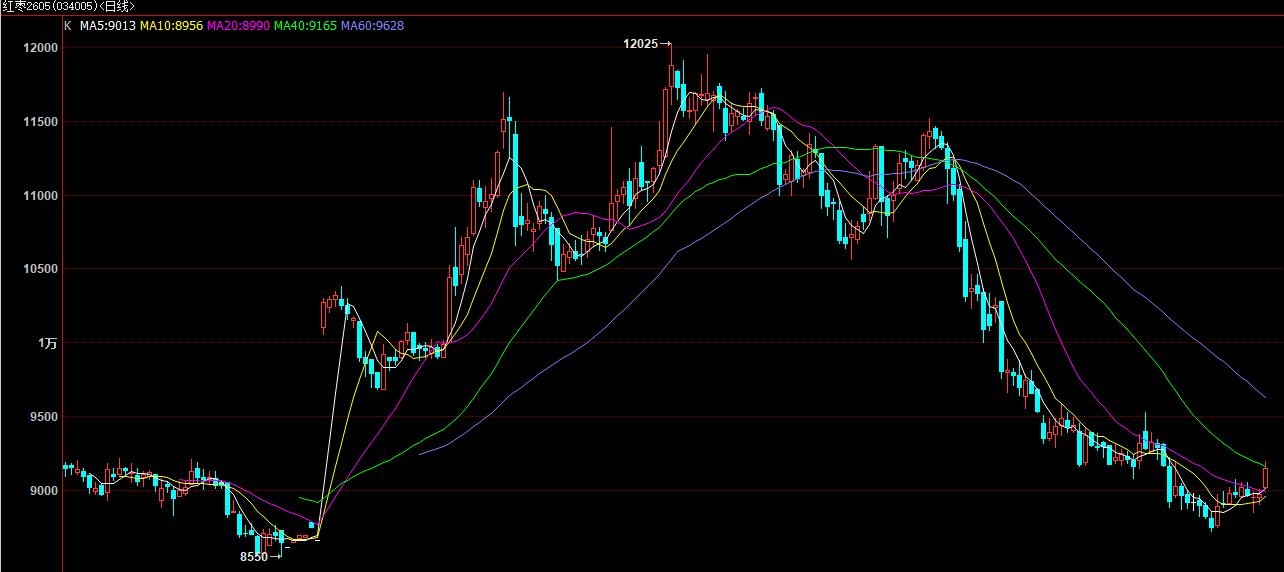The height and width of the screenshot is (572, 1284).
Task: Click the 1万 price axis label
Action: pyautogui.click(x=48, y=343)
